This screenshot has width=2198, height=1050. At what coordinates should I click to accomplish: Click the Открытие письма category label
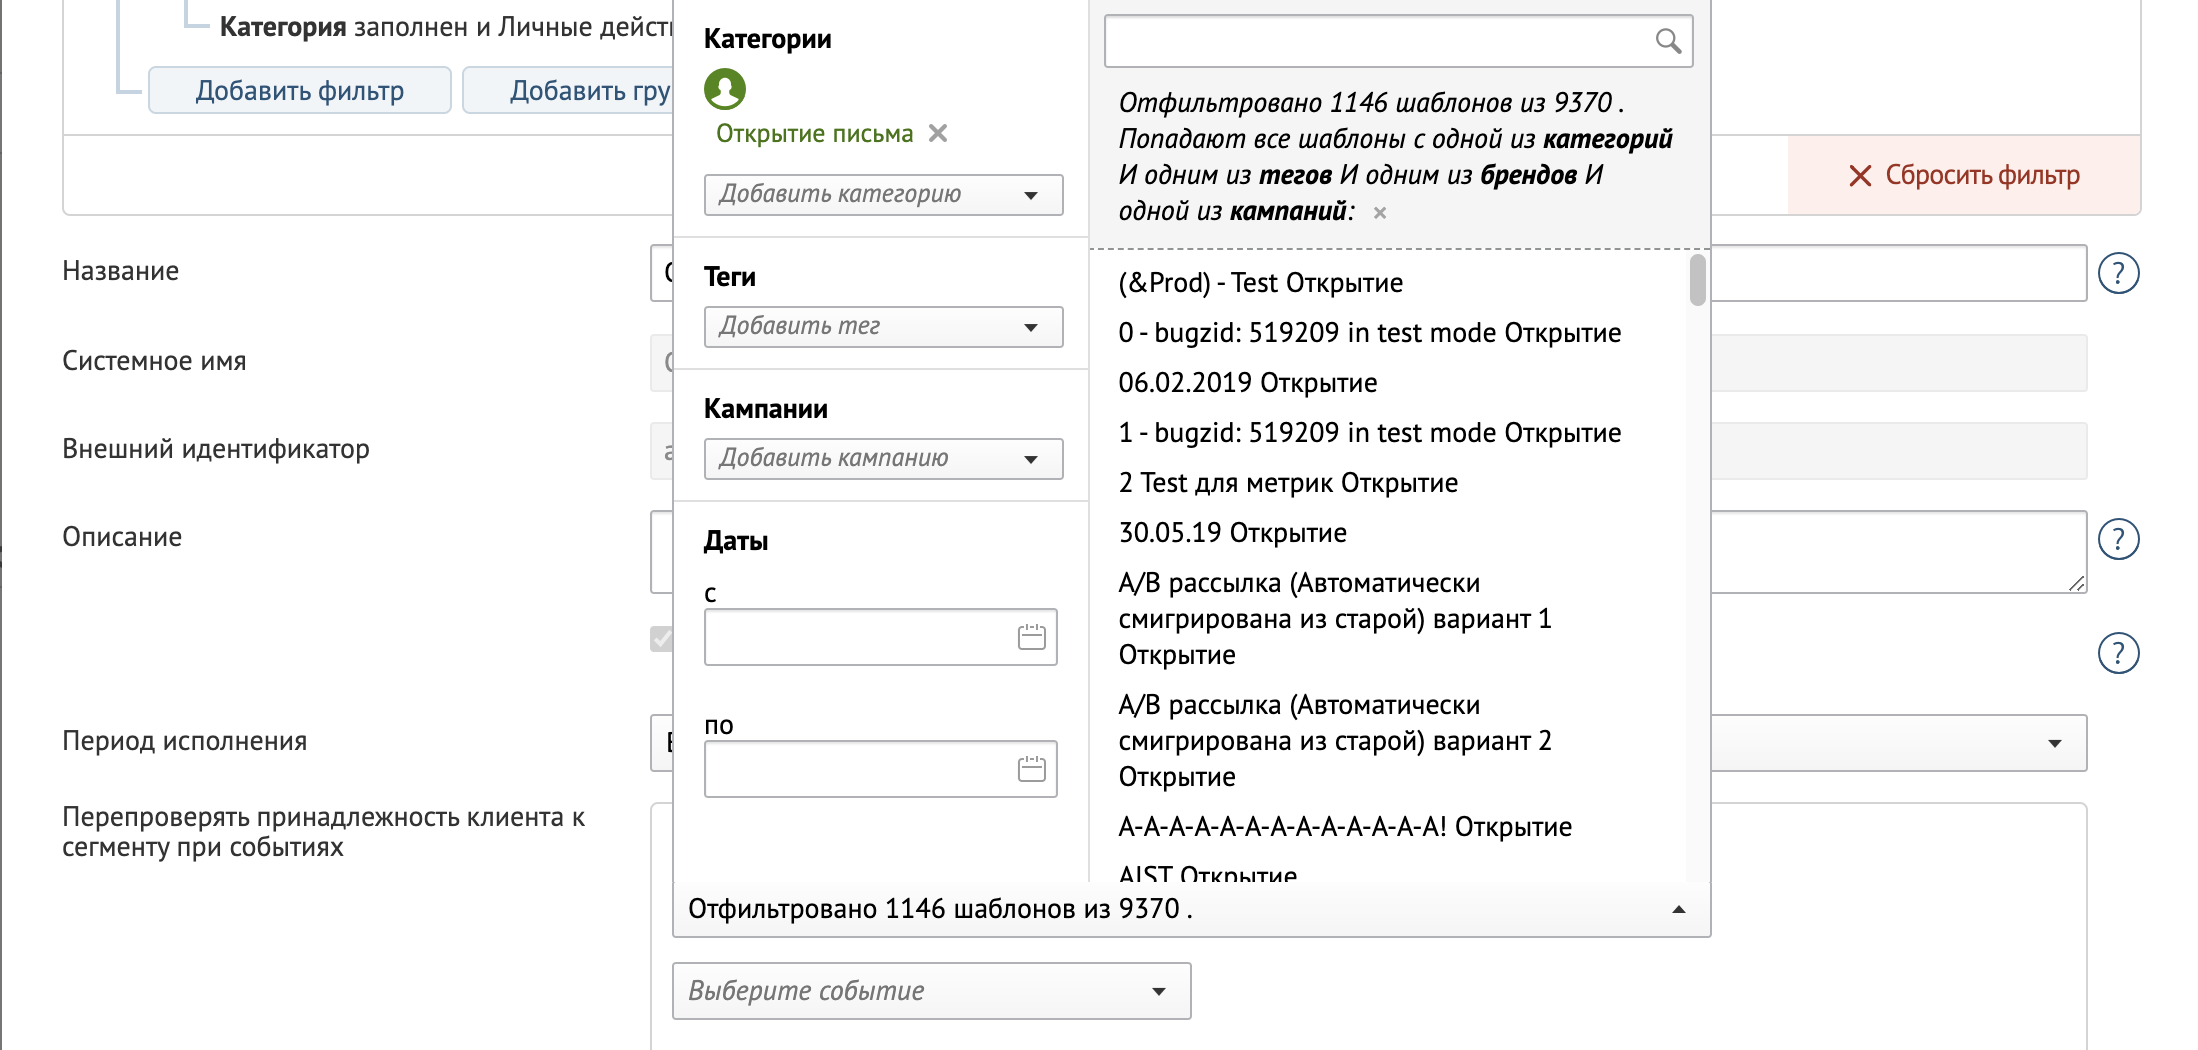(814, 134)
